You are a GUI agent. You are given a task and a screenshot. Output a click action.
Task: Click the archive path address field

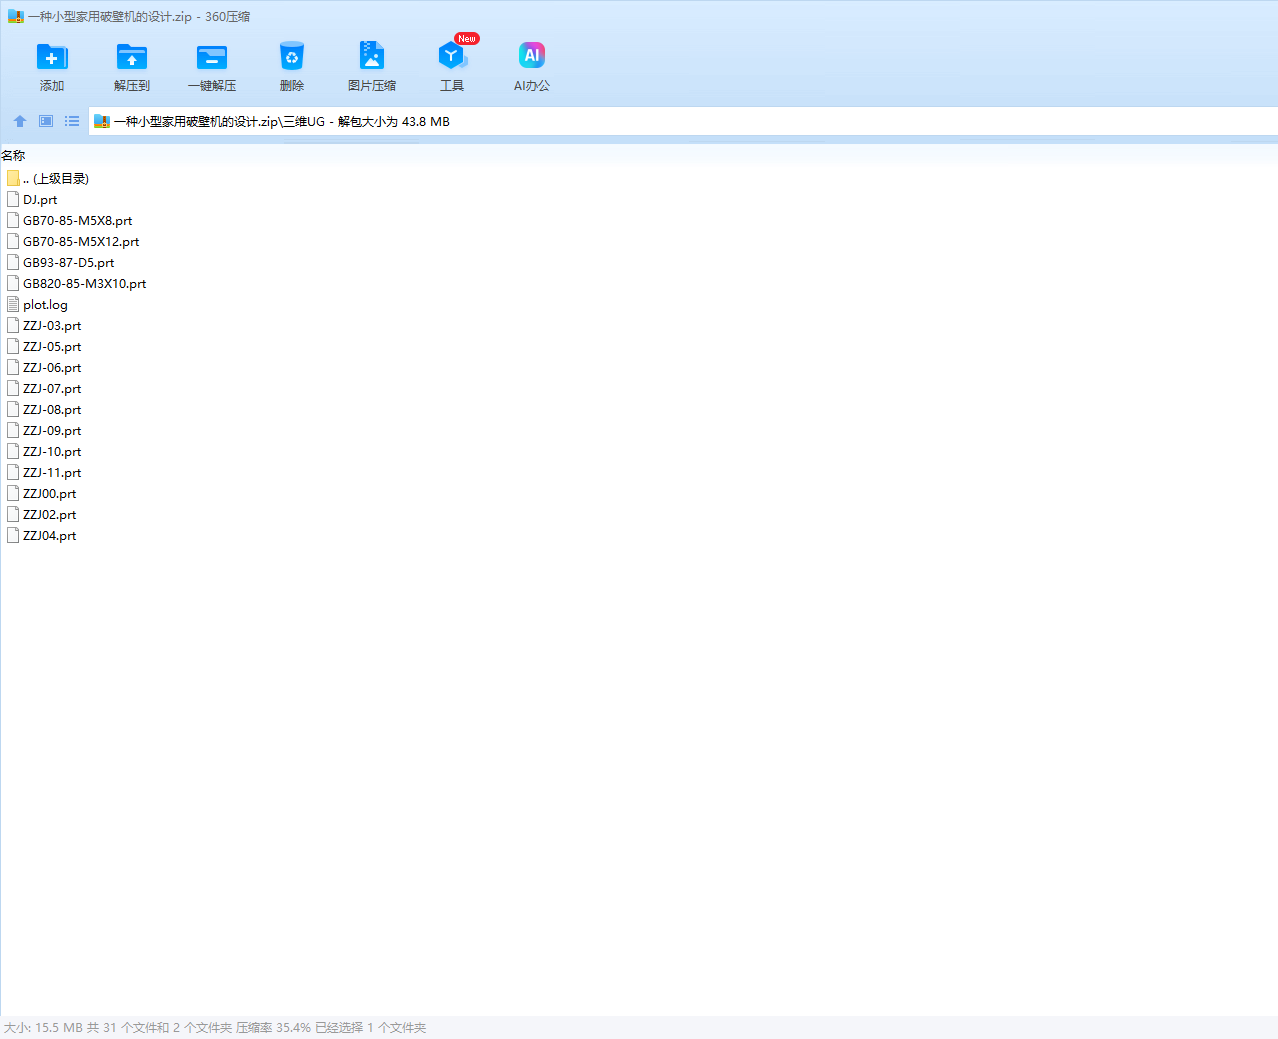click(x=683, y=121)
